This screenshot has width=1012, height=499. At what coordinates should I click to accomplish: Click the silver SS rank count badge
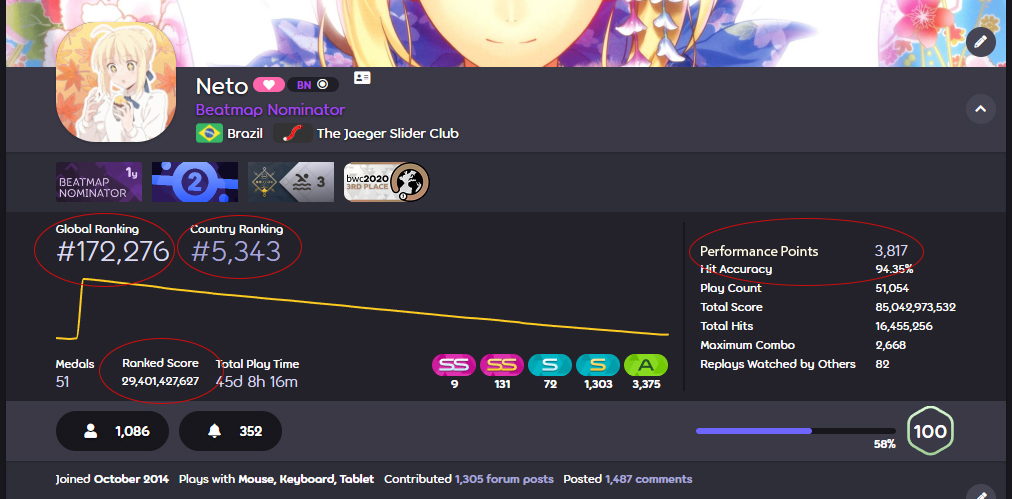[454, 365]
